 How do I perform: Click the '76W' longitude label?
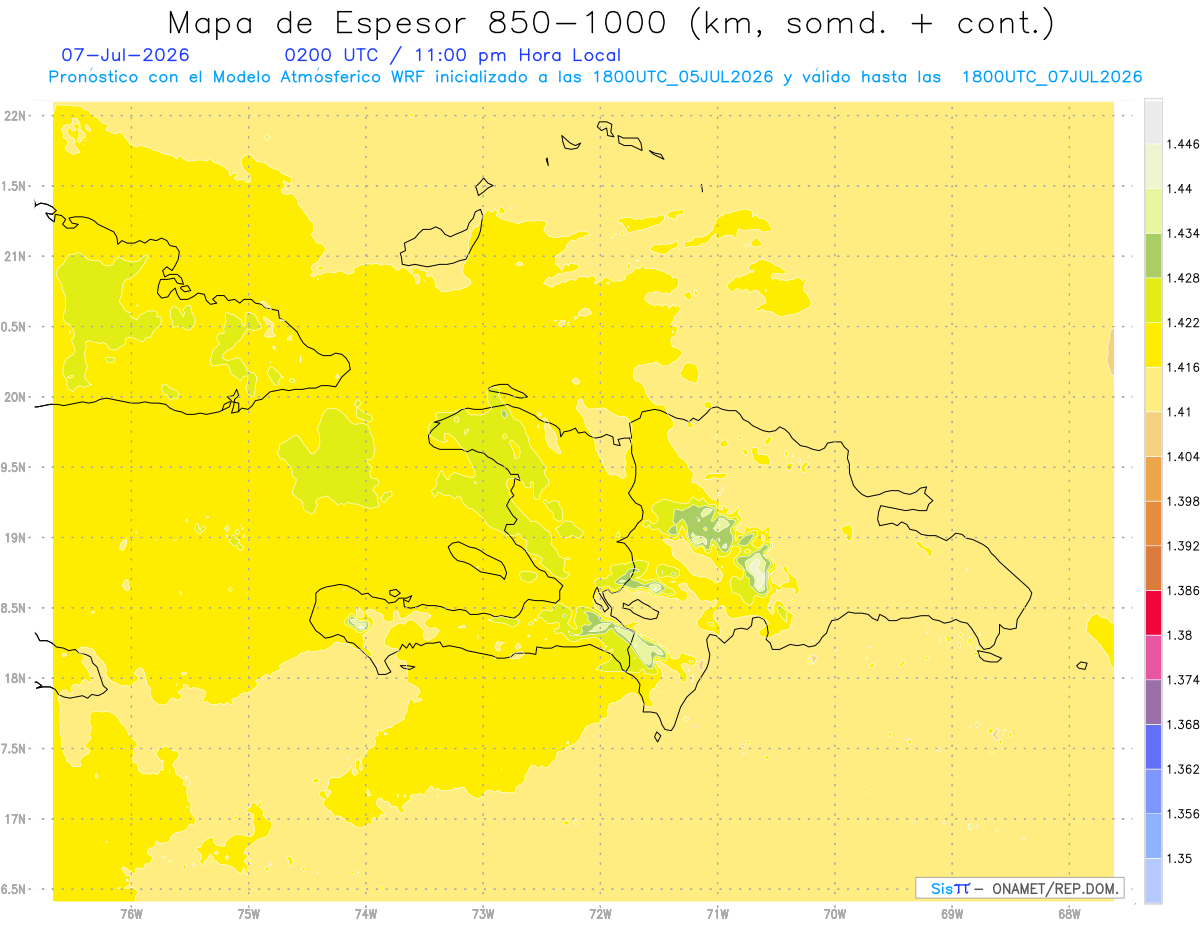pos(131,913)
